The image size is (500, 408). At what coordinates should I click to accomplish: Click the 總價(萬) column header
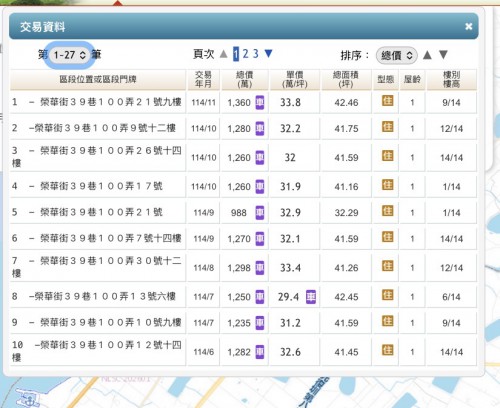pyautogui.click(x=245, y=79)
